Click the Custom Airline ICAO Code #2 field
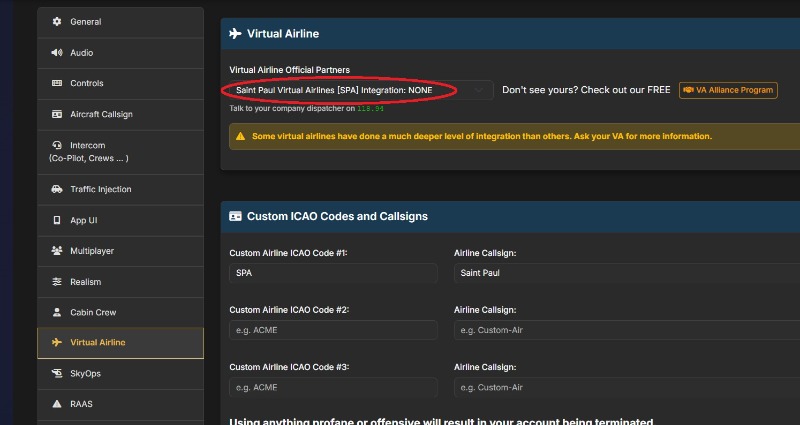The width and height of the screenshot is (800, 425). coord(333,330)
